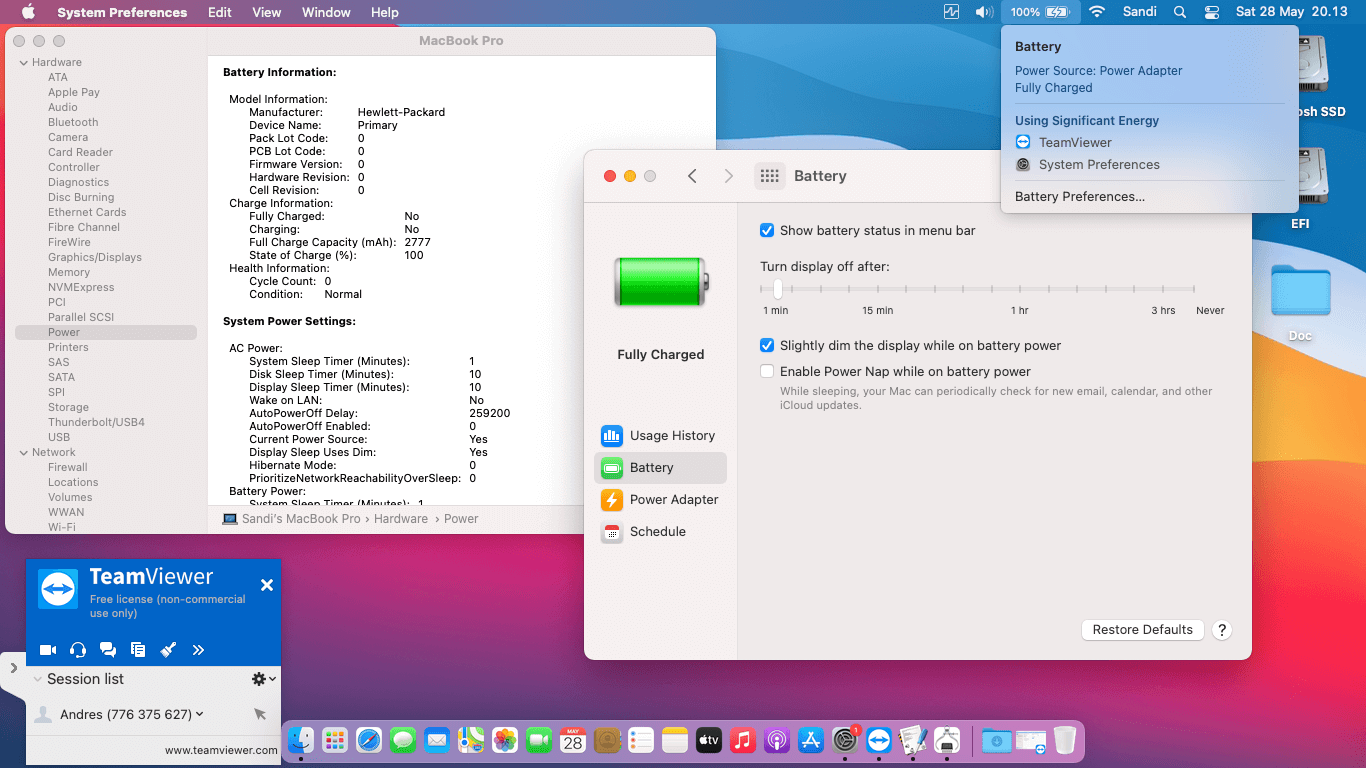Viewport: 1366px width, 768px height.
Task: Click the TeamViewer headset audio icon
Action: point(78,650)
